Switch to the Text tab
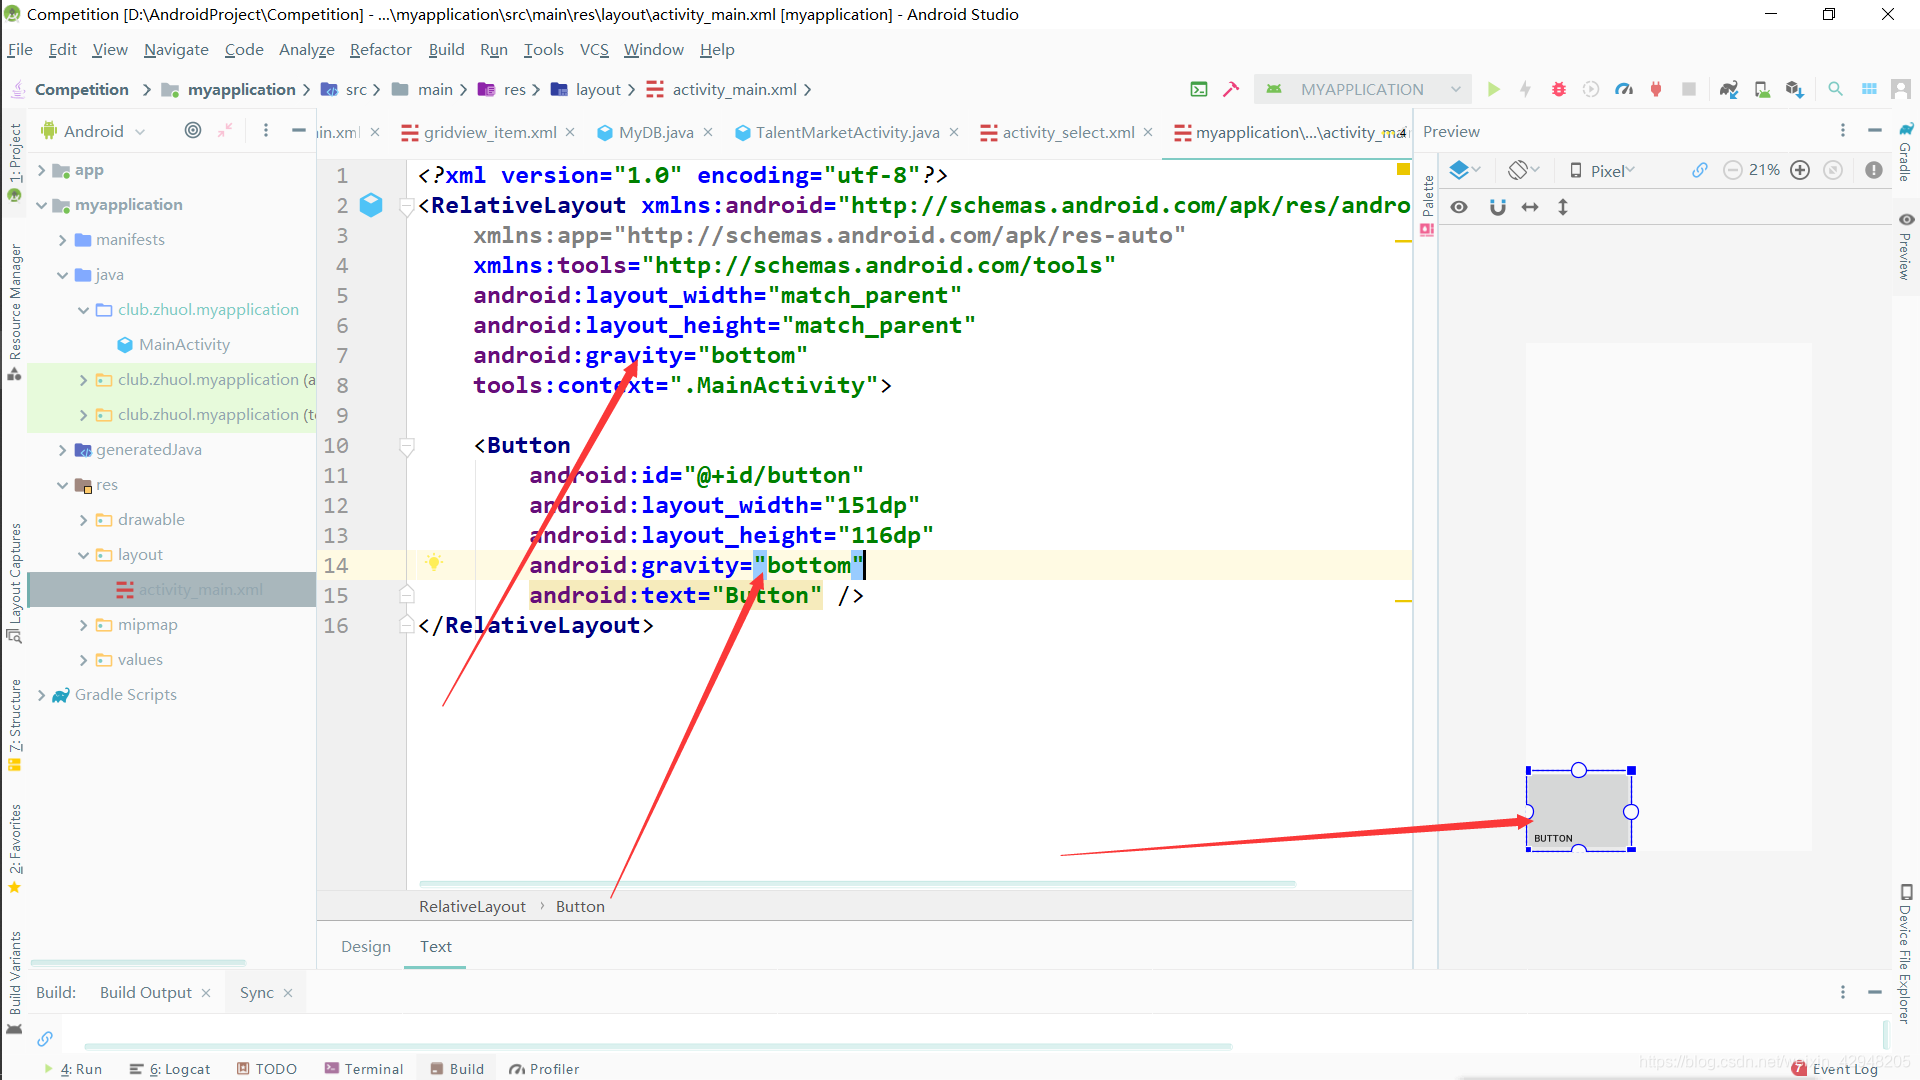Screen dimensions: 1920x1080 point(435,945)
